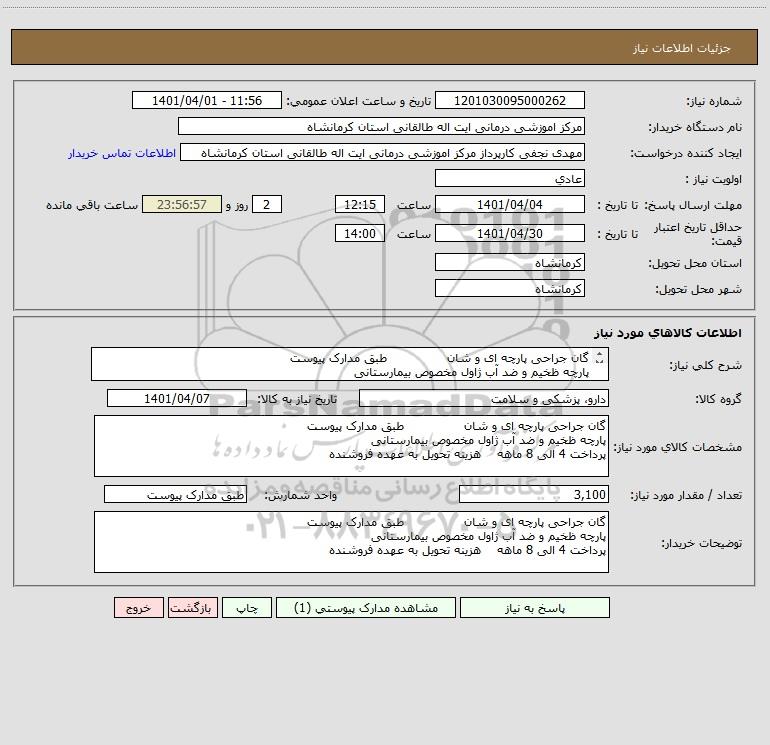Open مشاهده مدارک پیوستی (1) button
Screen dimensions: 770x745
pyautogui.click(x=366, y=608)
